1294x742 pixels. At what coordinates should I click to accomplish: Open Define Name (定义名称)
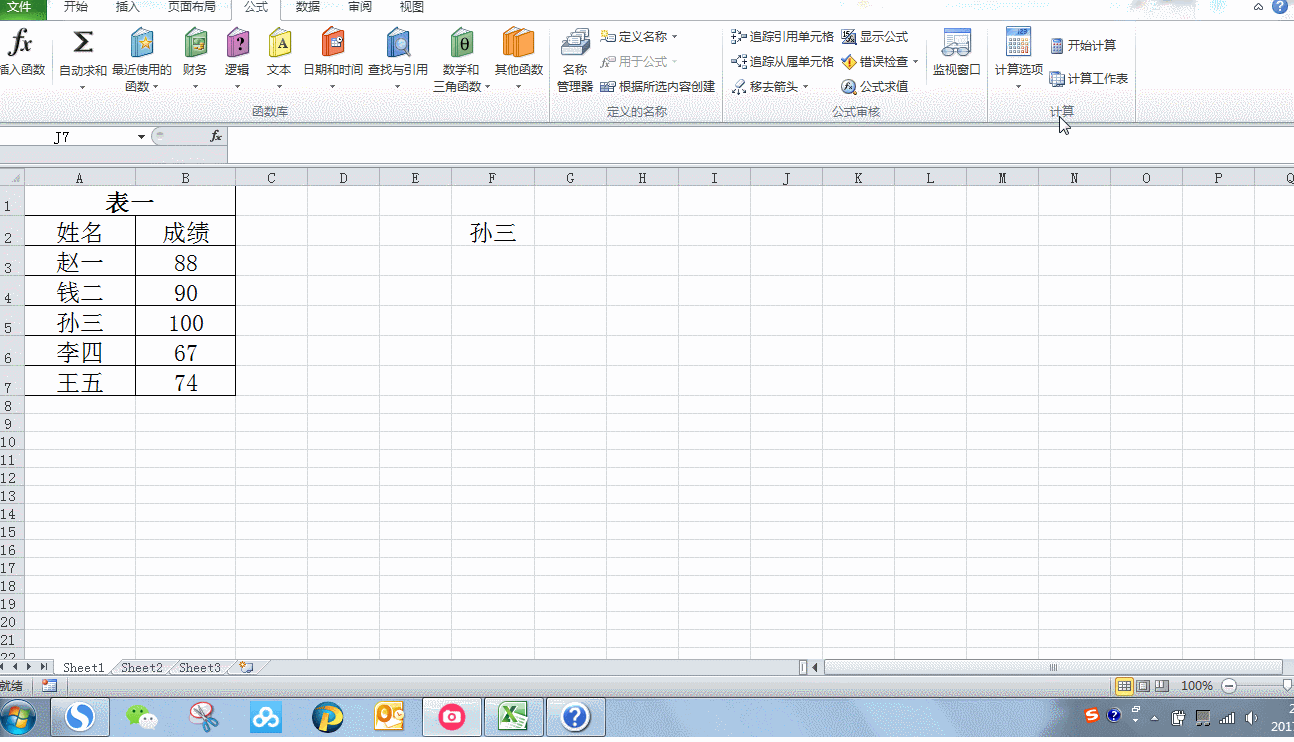click(634, 36)
